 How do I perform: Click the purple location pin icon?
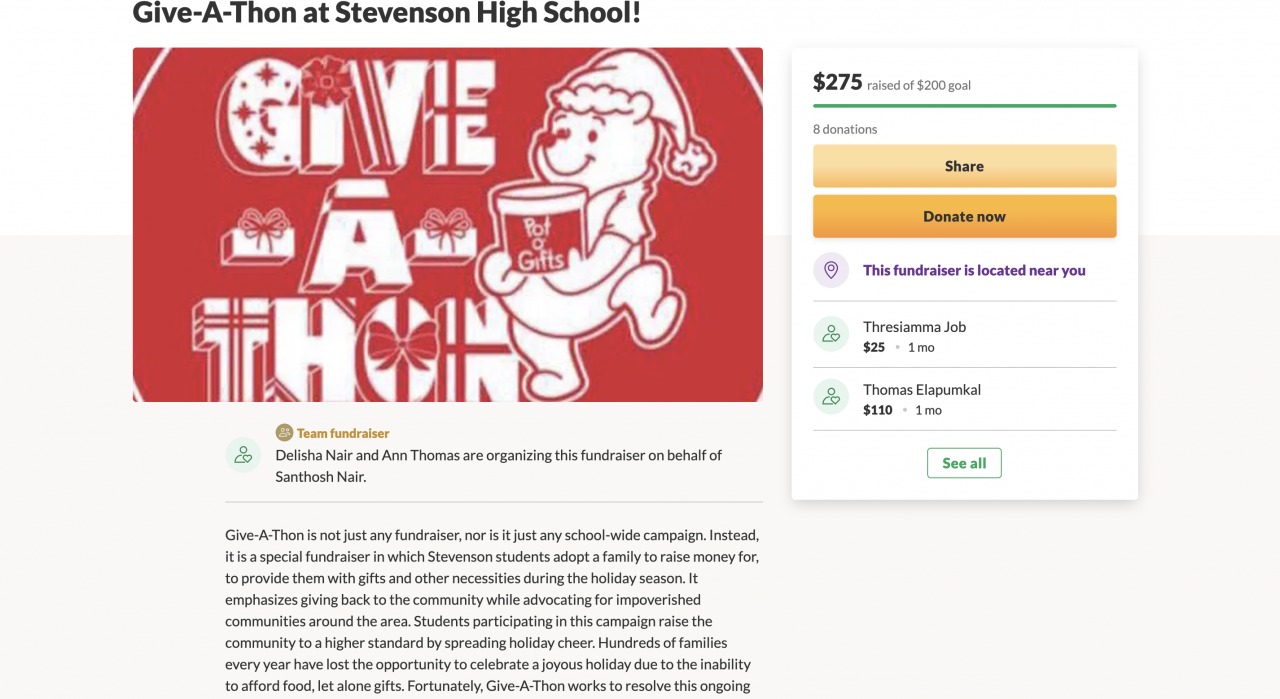tap(830, 270)
